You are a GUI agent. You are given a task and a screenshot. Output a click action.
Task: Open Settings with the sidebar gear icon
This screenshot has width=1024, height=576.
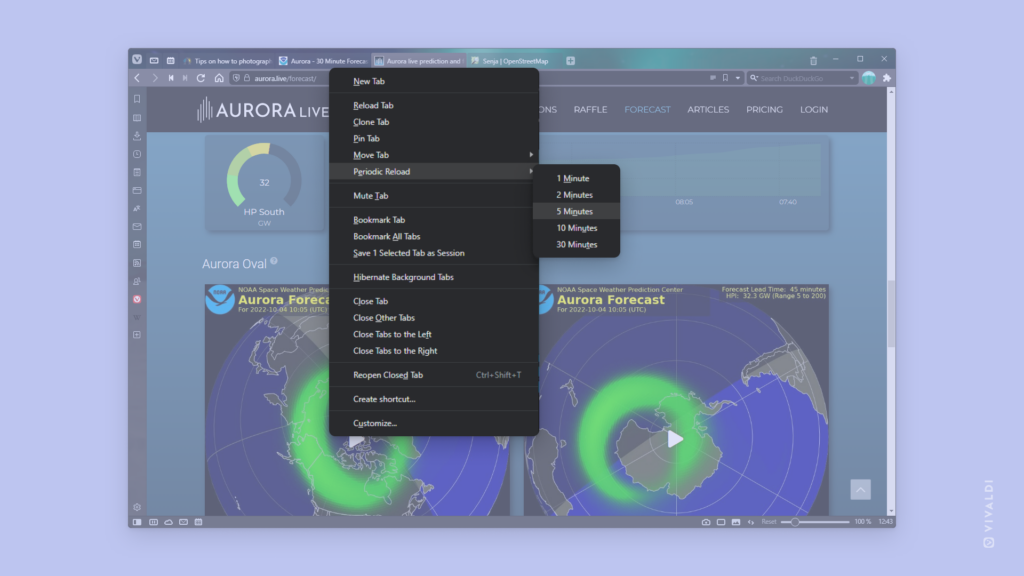point(137,507)
